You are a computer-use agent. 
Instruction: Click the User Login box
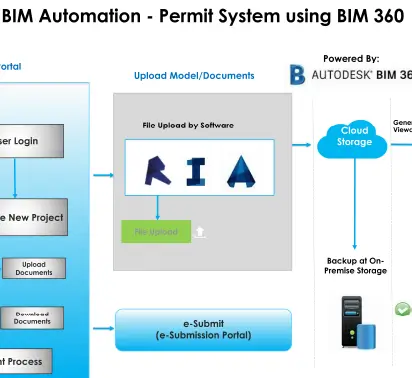point(32,141)
